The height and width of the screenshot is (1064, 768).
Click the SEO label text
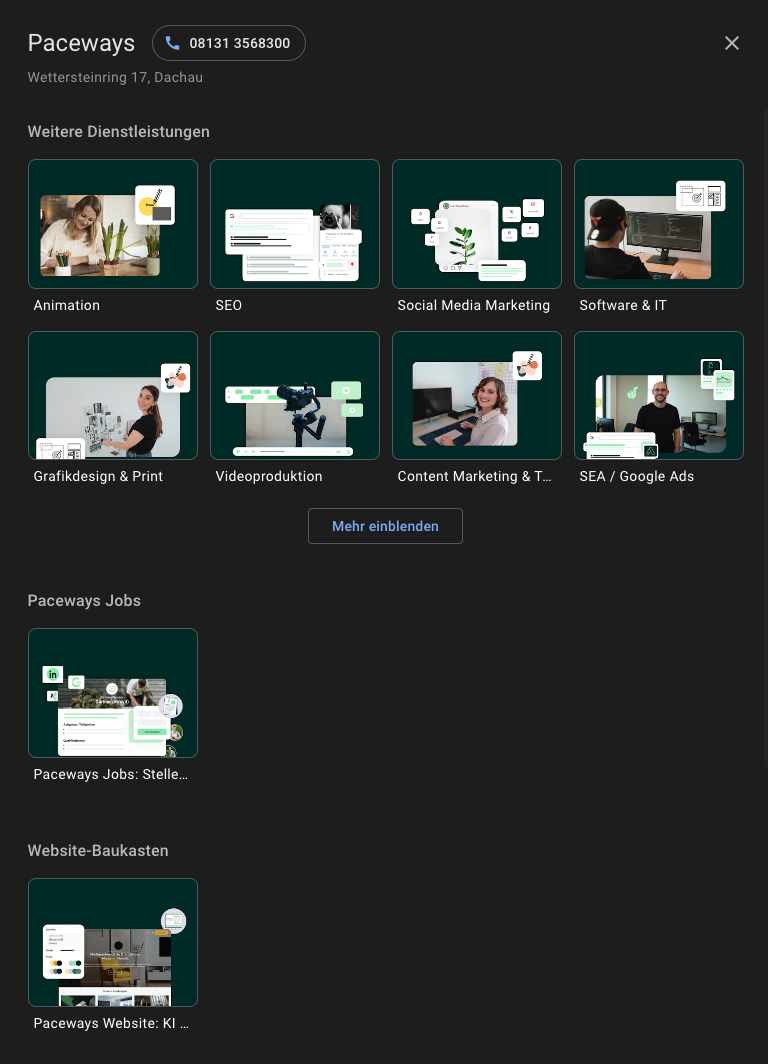229,305
